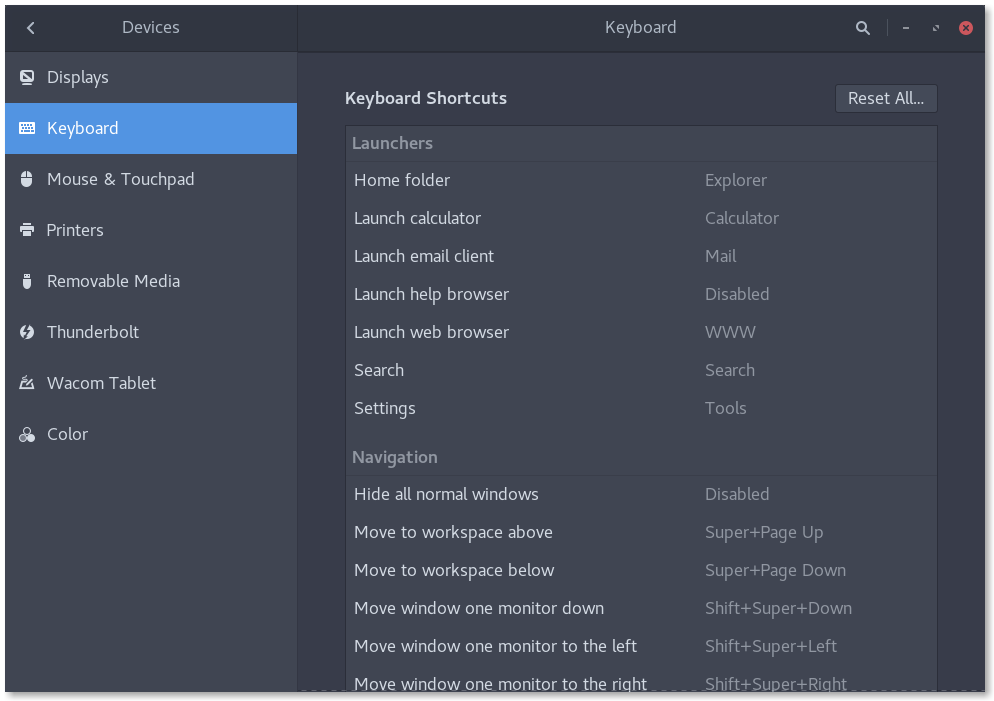
Task: Click the Wacom Tablet icon
Action: (x=27, y=383)
